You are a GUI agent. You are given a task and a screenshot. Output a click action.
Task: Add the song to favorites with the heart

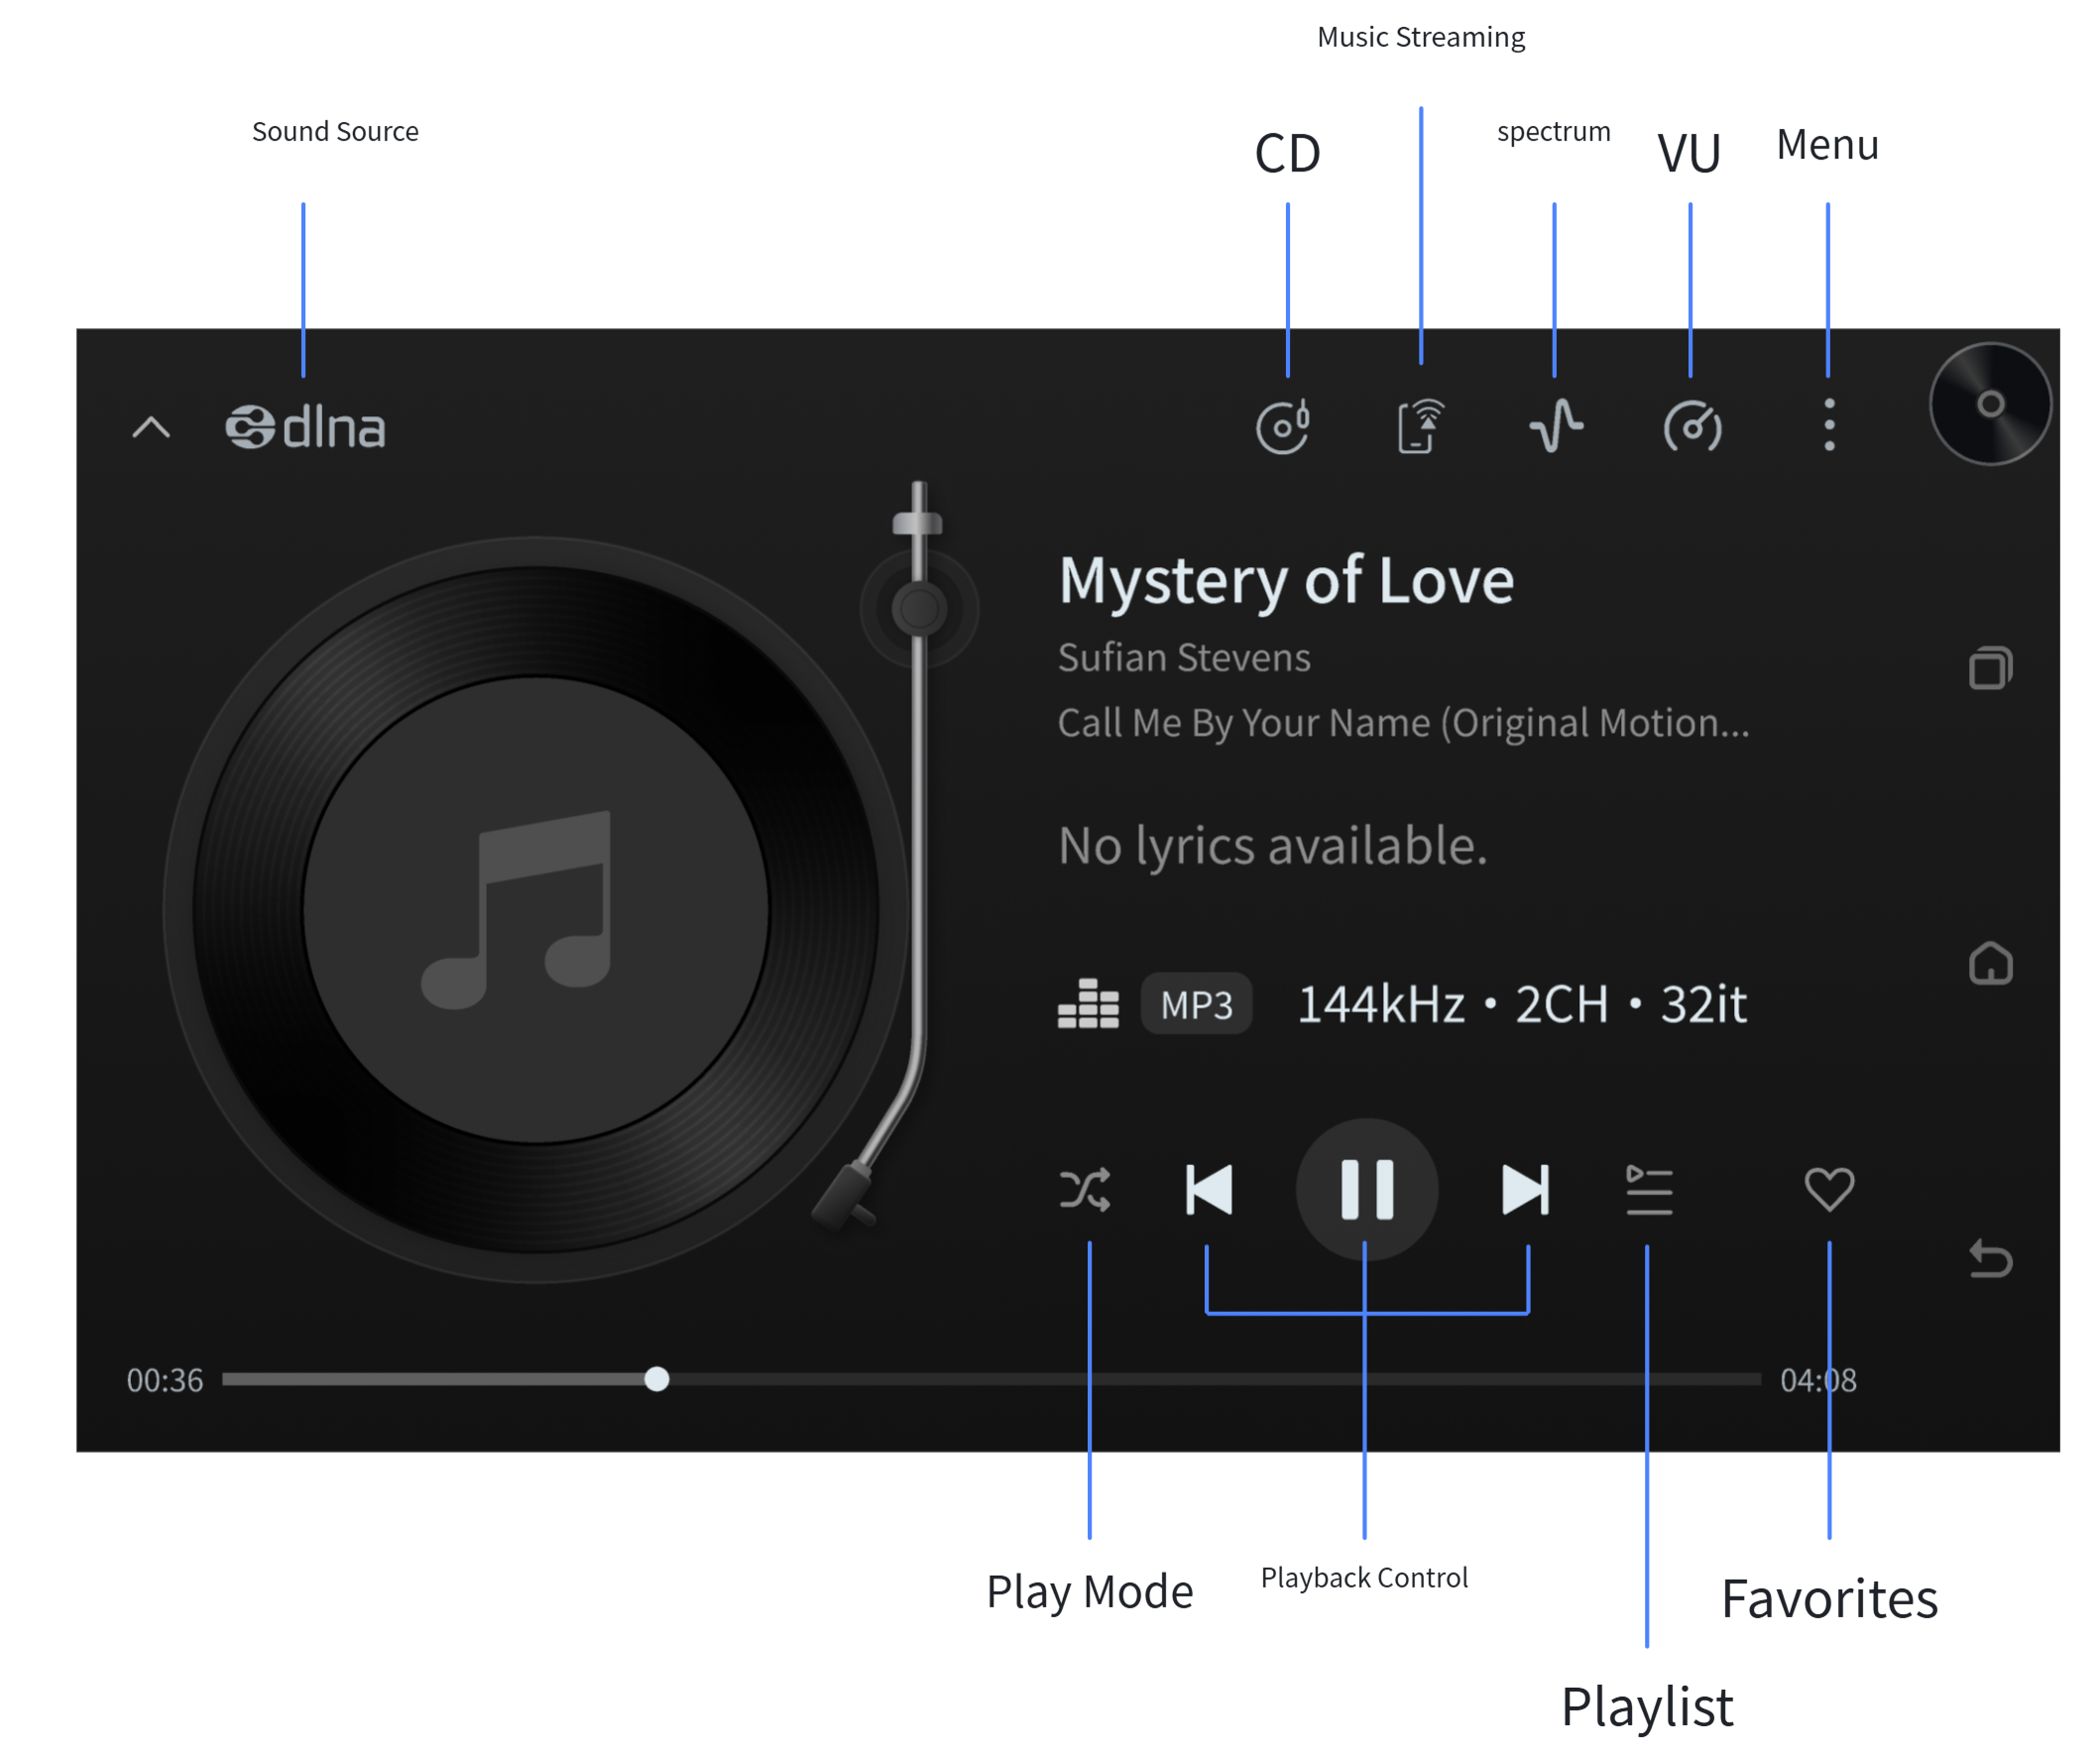(1829, 1190)
